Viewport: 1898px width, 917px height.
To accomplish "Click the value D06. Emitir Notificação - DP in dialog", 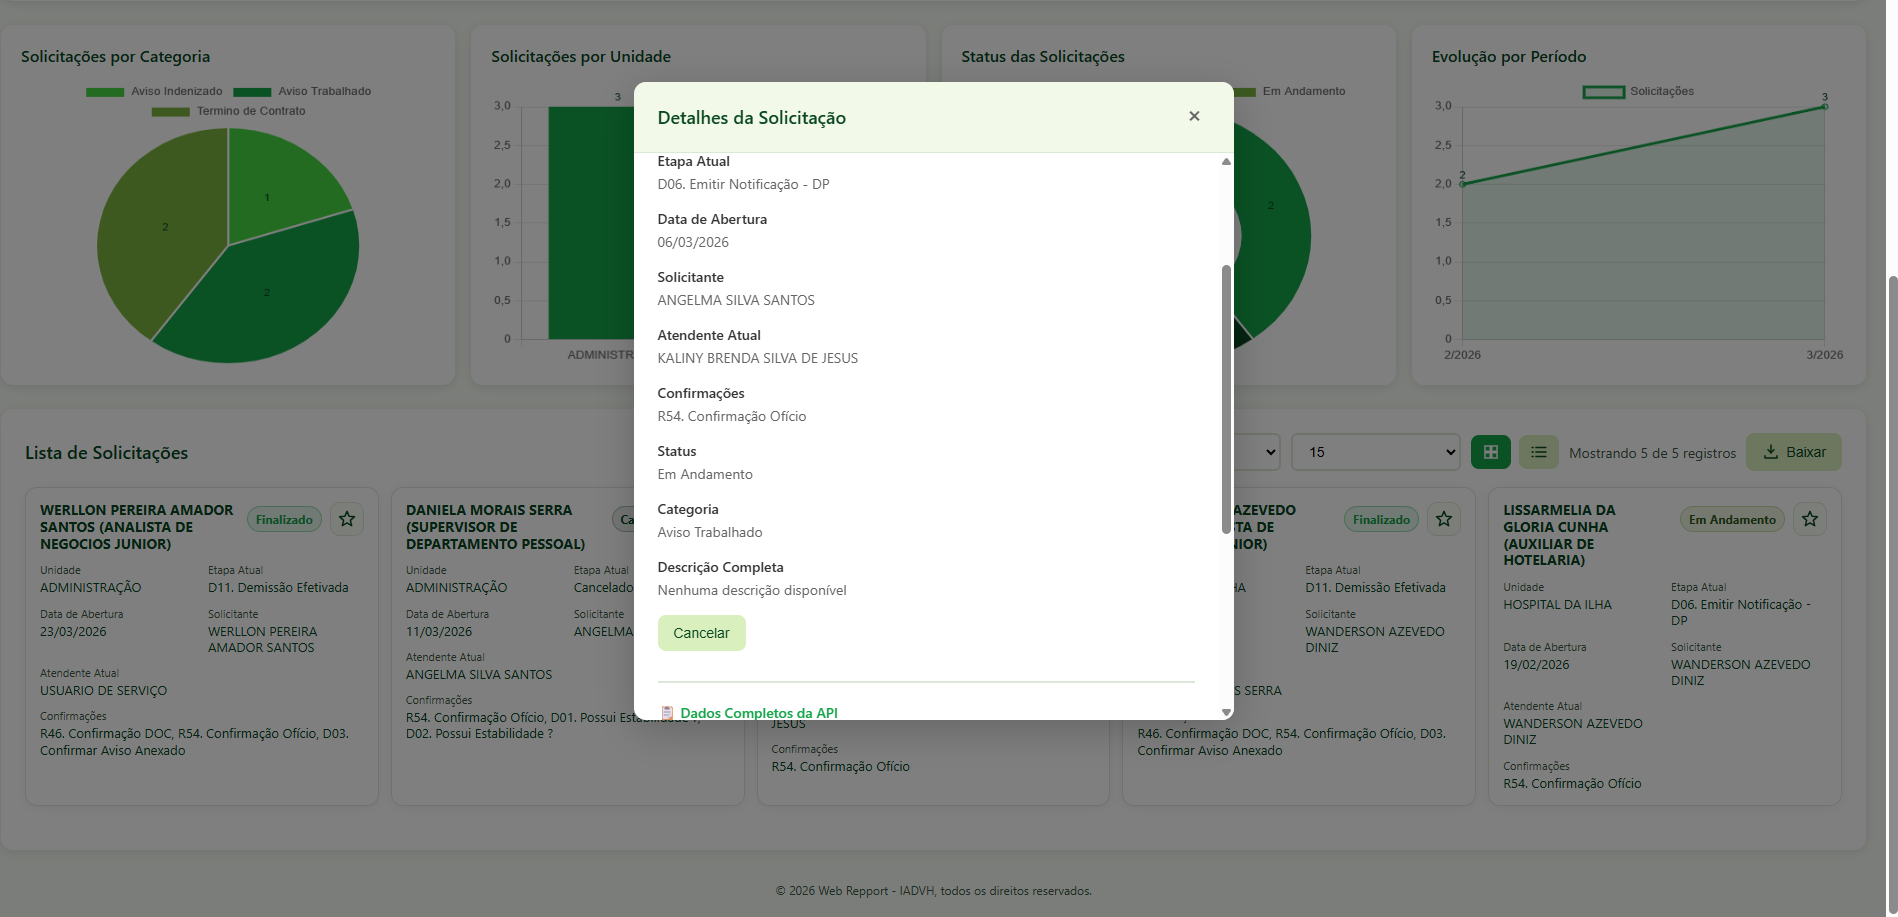I will click(743, 184).
